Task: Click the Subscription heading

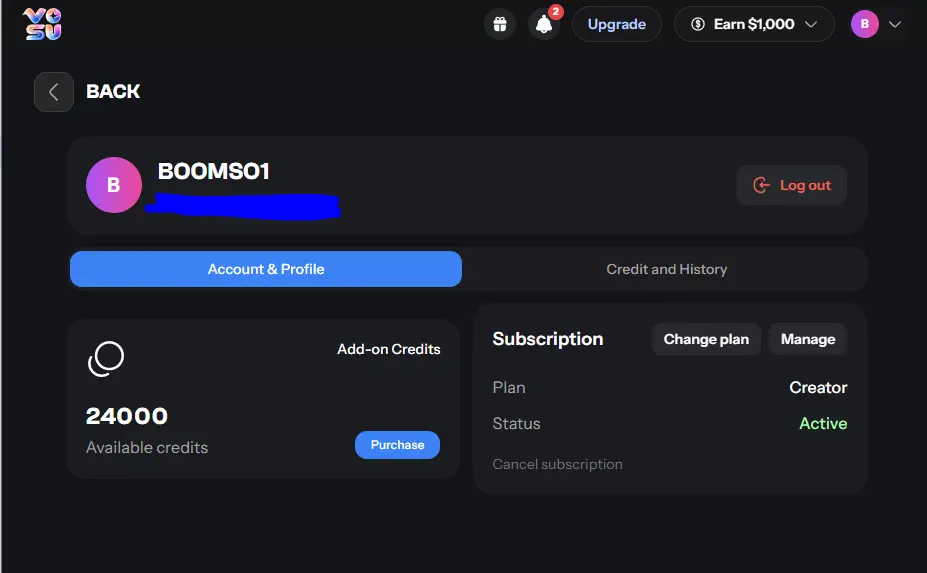Action: point(547,339)
